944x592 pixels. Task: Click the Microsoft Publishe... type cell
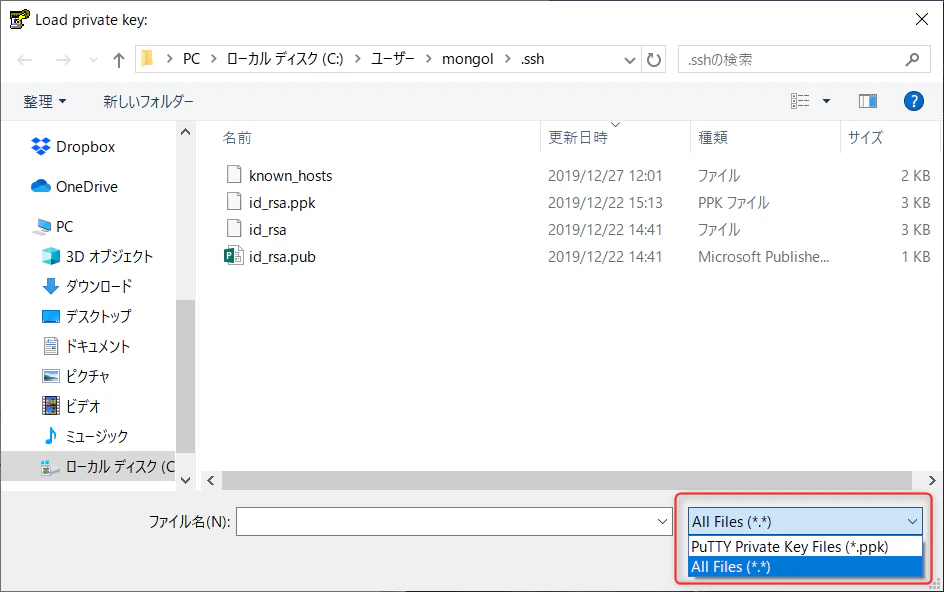point(763,257)
